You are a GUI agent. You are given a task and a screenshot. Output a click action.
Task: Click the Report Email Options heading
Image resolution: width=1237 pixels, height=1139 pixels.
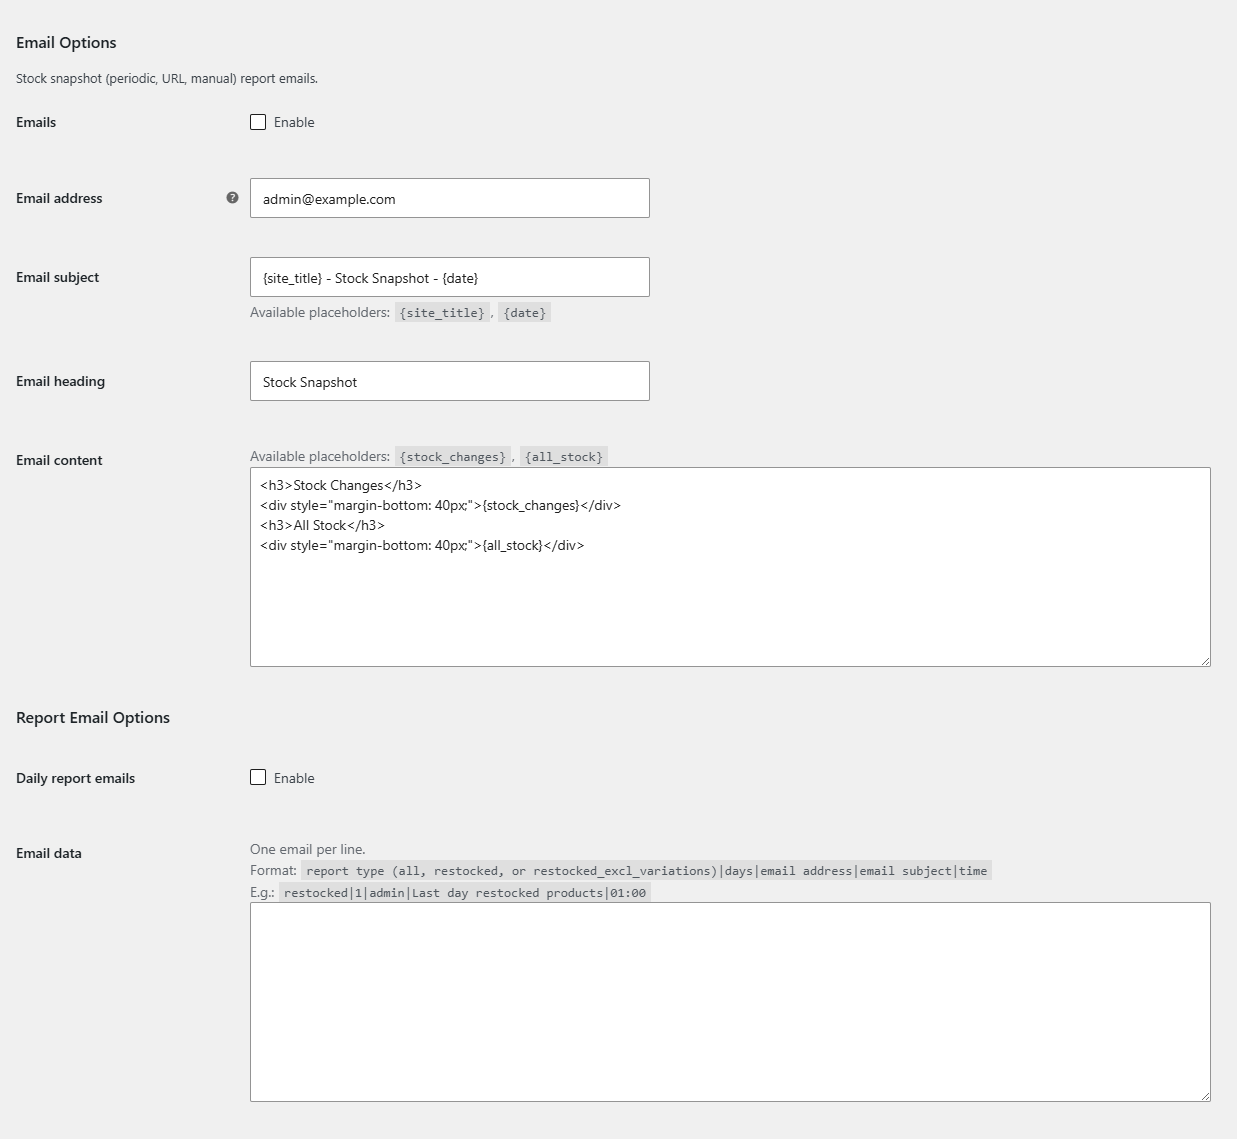(93, 717)
